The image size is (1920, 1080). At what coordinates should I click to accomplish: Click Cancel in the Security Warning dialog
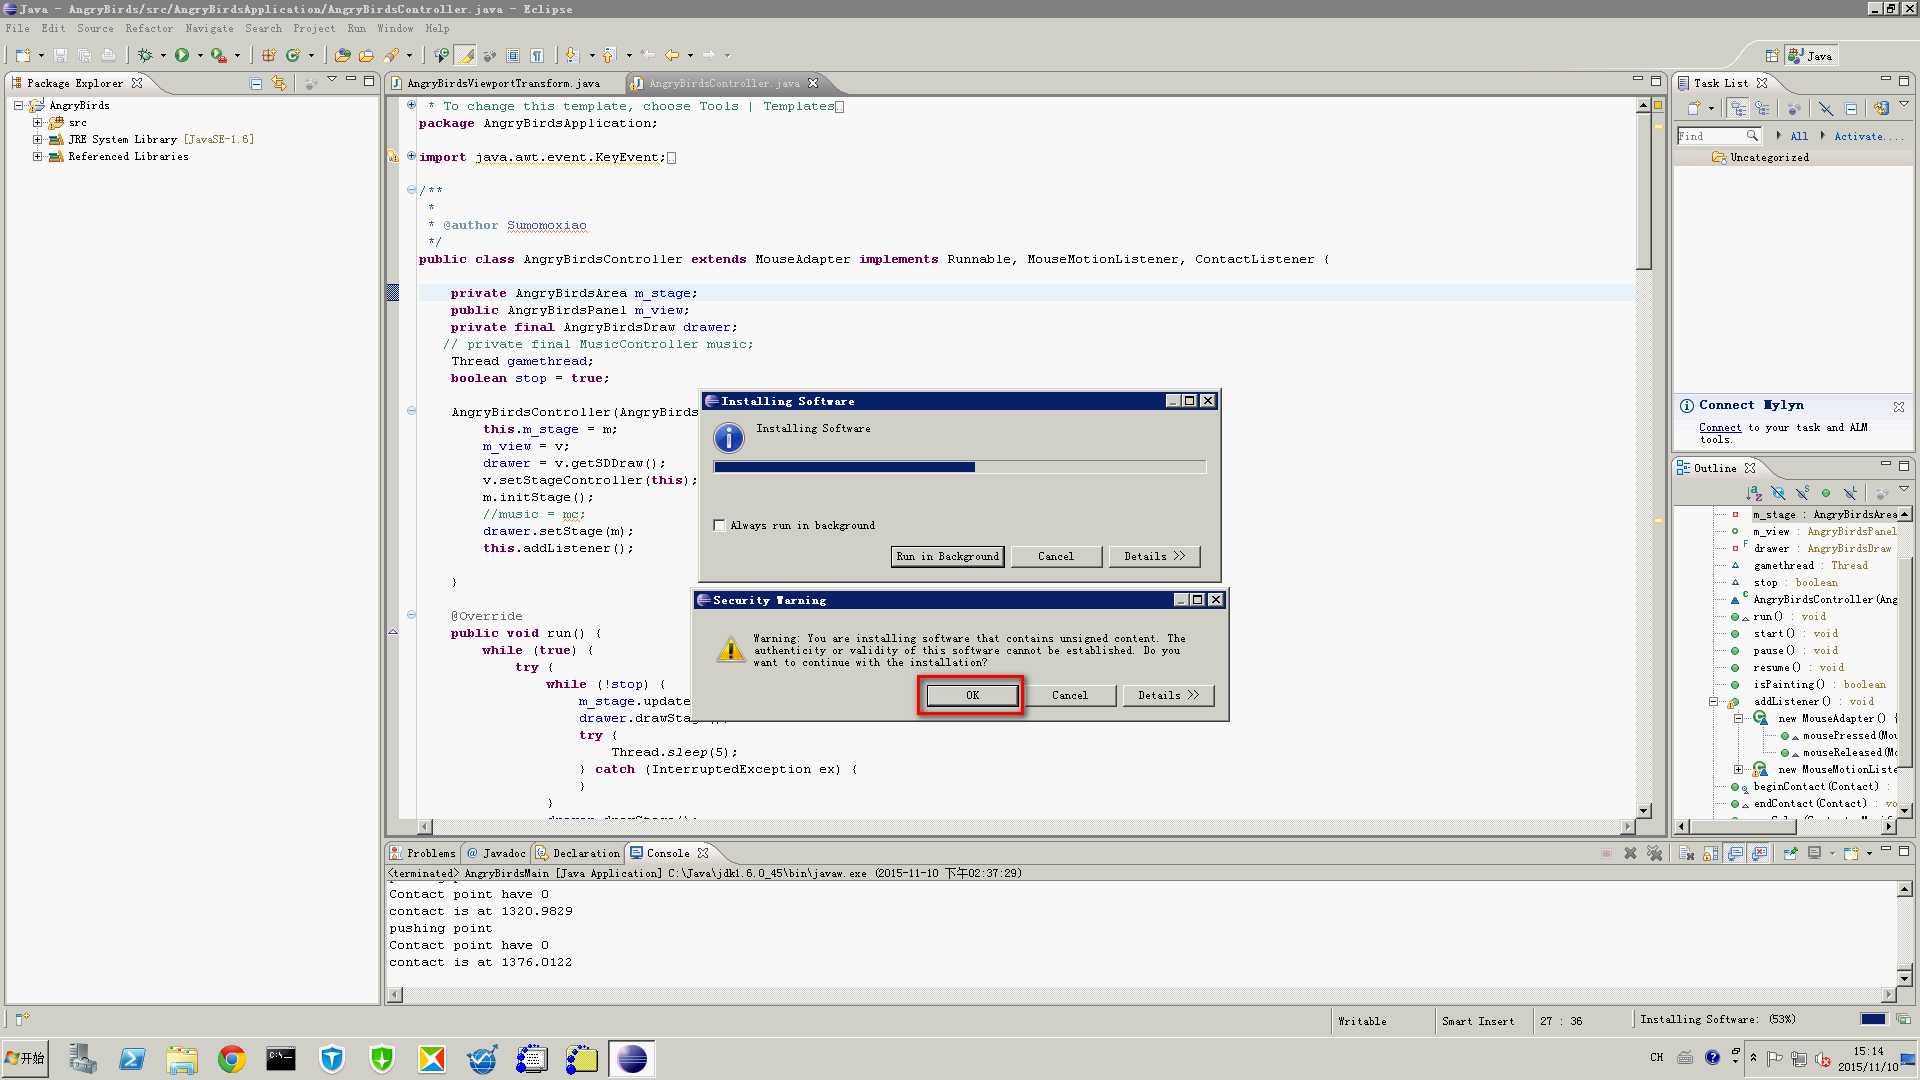click(1070, 695)
